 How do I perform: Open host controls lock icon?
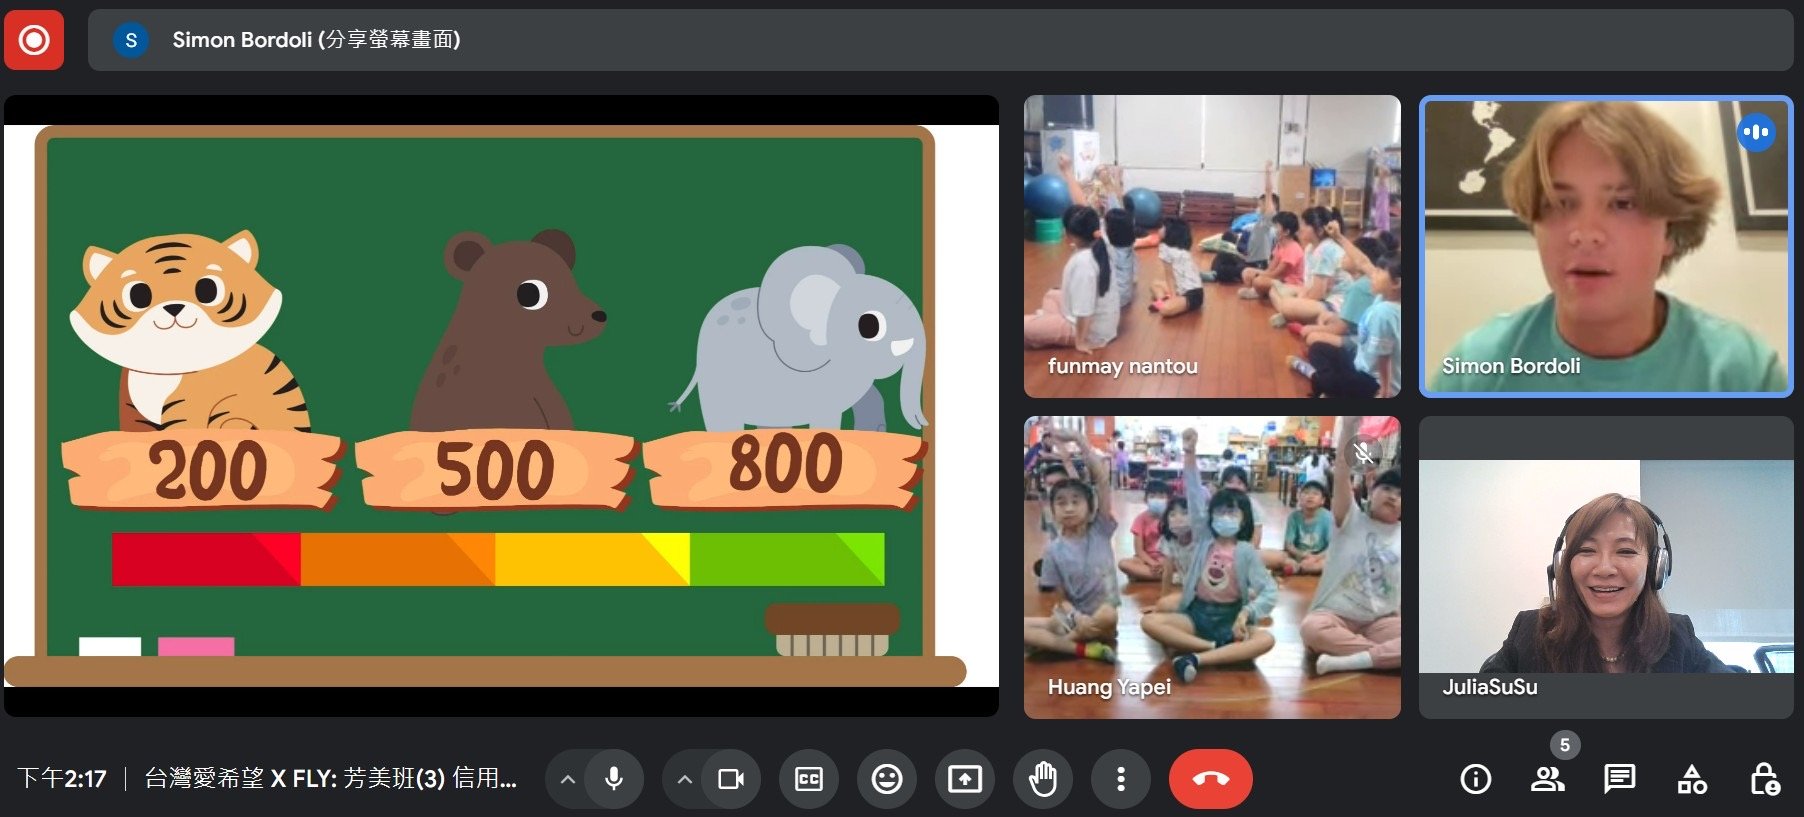pos(1764,779)
